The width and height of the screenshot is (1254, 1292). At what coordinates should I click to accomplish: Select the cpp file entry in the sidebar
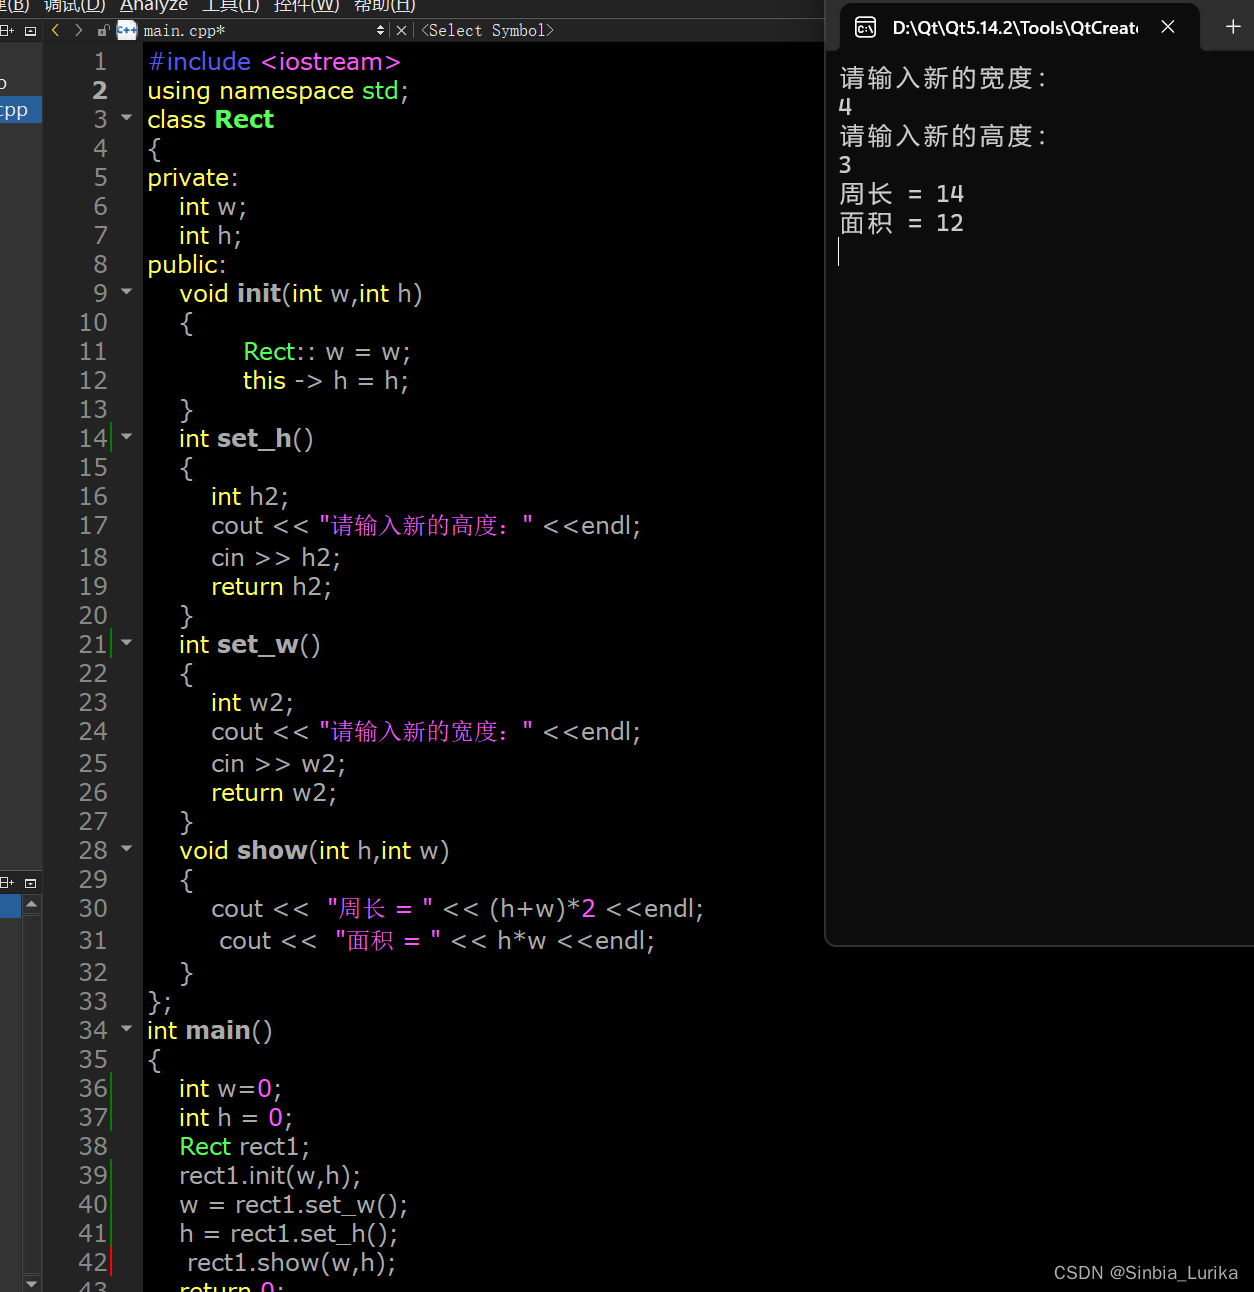pos(20,110)
